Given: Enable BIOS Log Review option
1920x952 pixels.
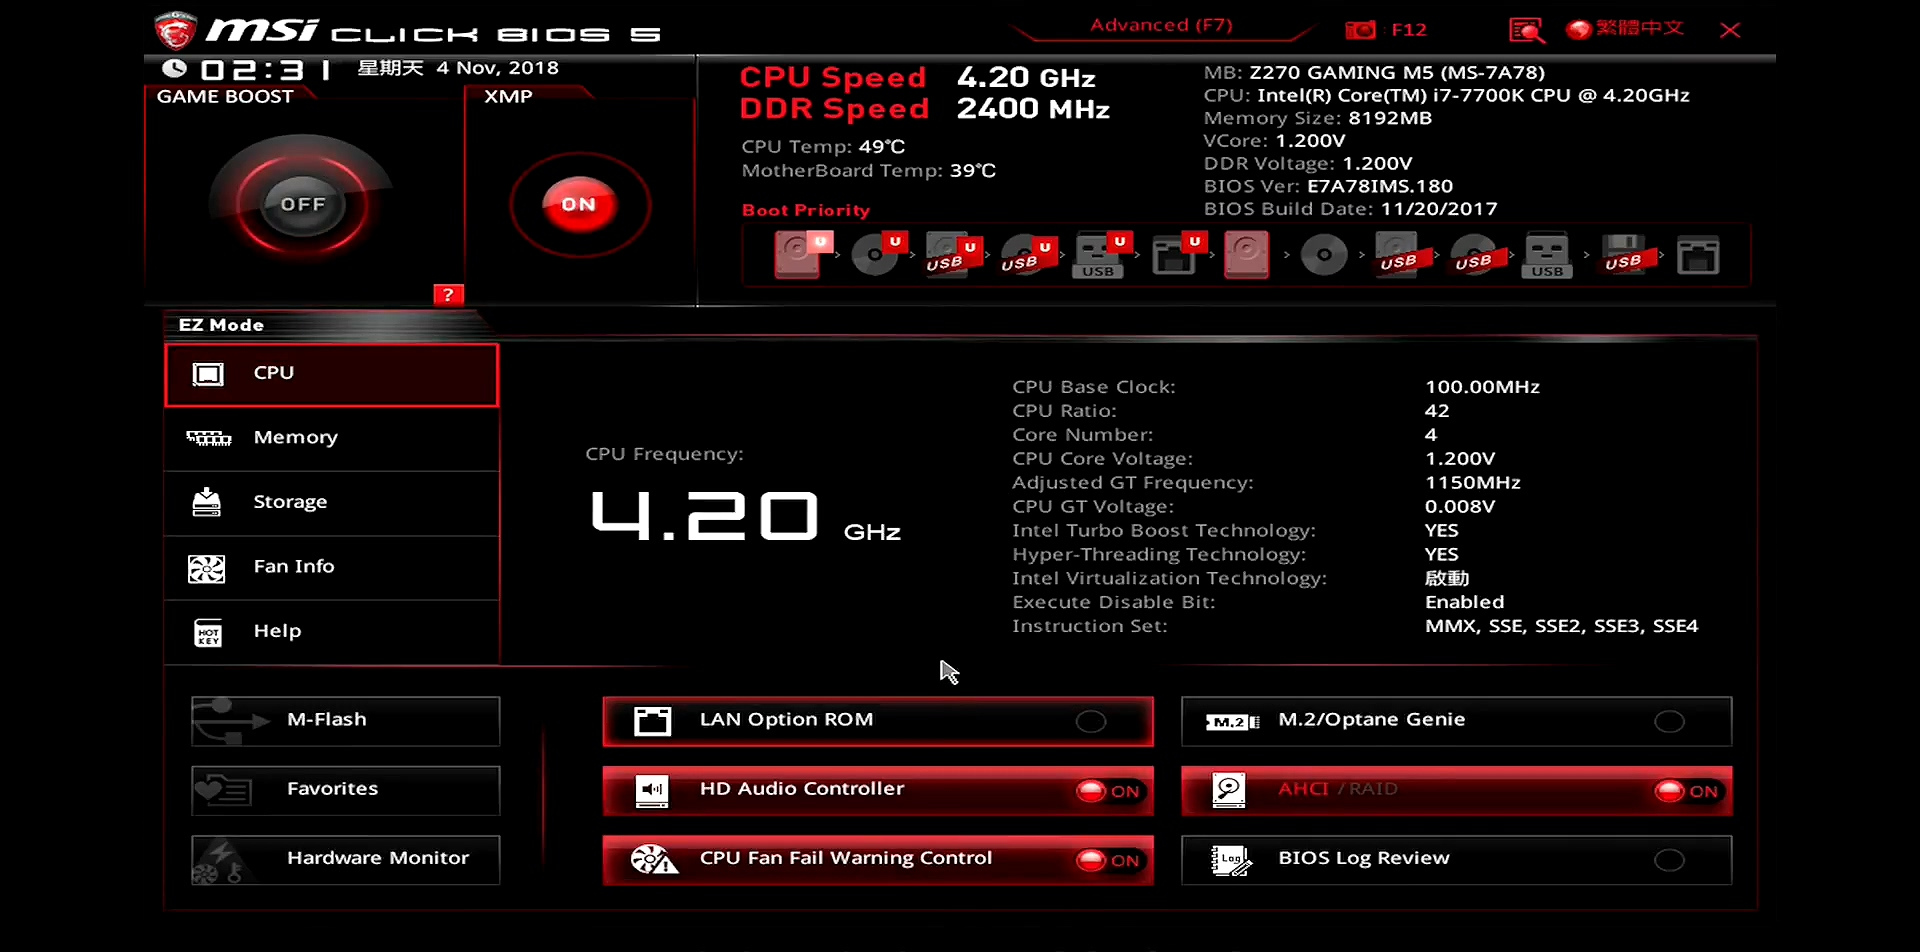Looking at the screenshot, I should tap(1668, 860).
